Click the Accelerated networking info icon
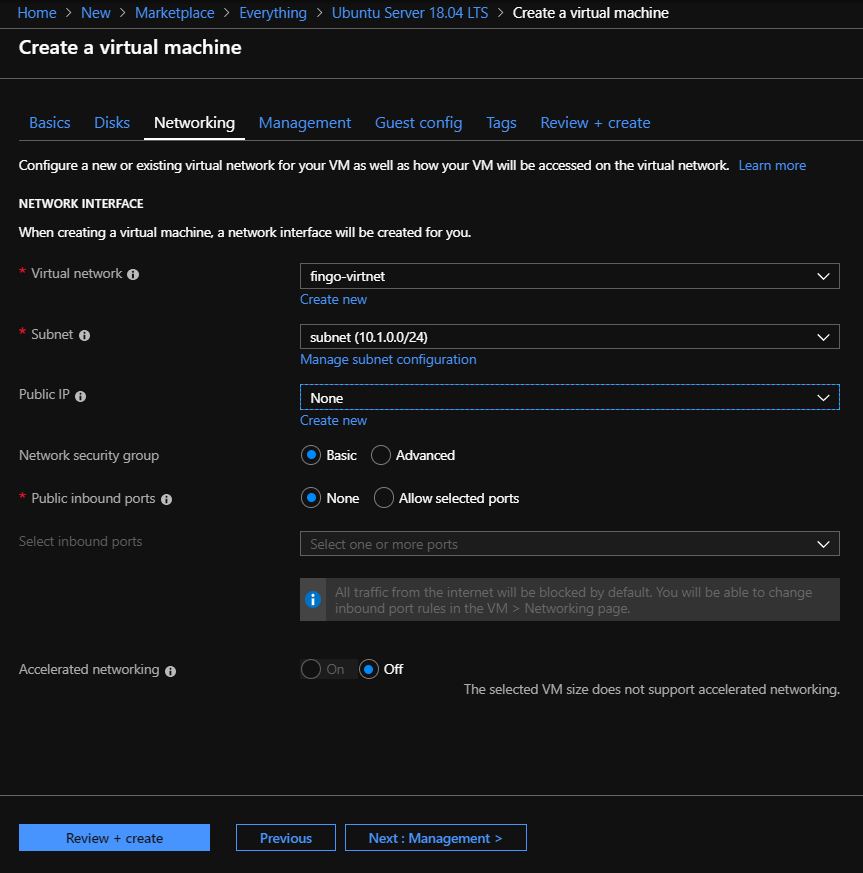The height and width of the screenshot is (873, 863). [171, 671]
